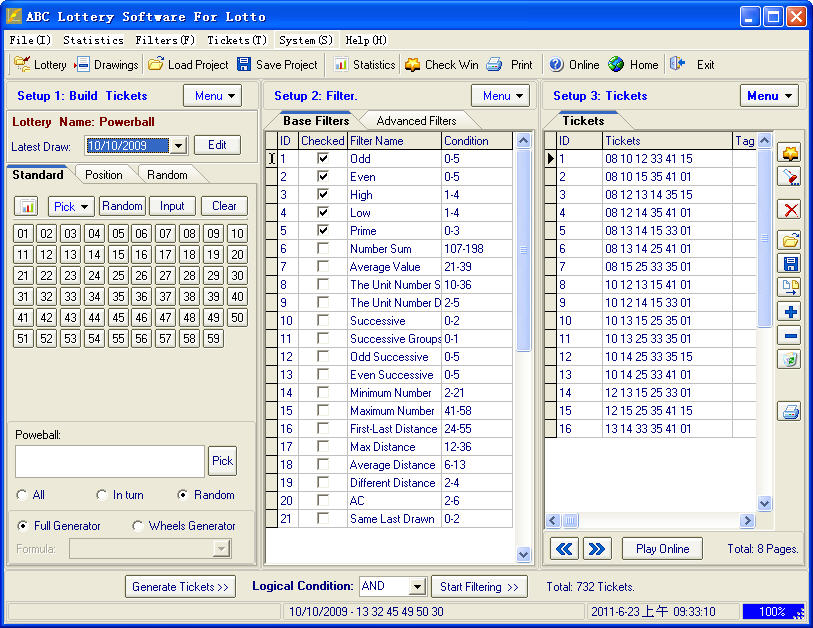The width and height of the screenshot is (813, 628).
Task: Uncheck the Prime filter checkbox
Action: [323, 230]
